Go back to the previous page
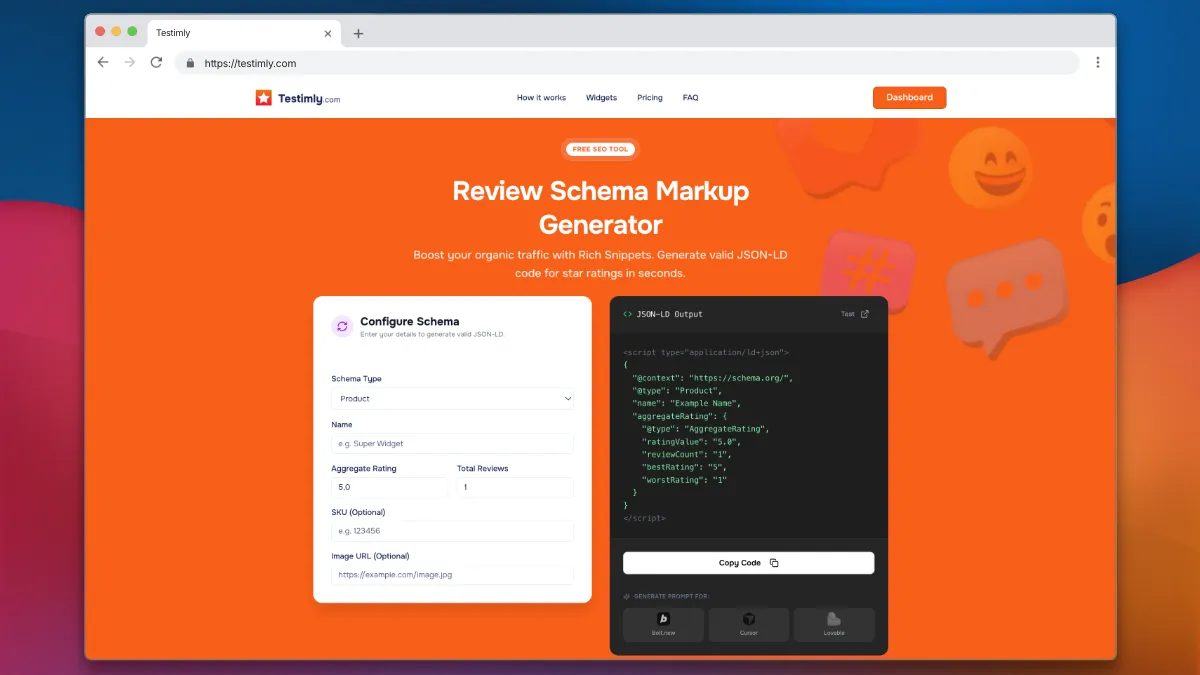This screenshot has width=1200, height=675. 103,62
